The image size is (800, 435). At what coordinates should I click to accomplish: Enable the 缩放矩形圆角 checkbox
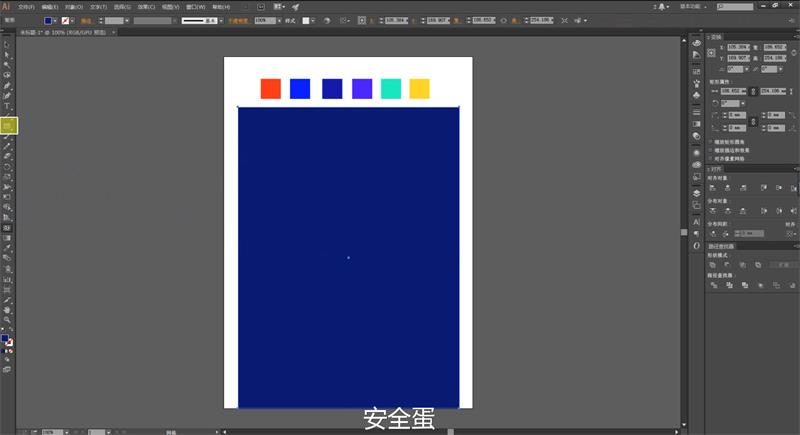tap(711, 142)
